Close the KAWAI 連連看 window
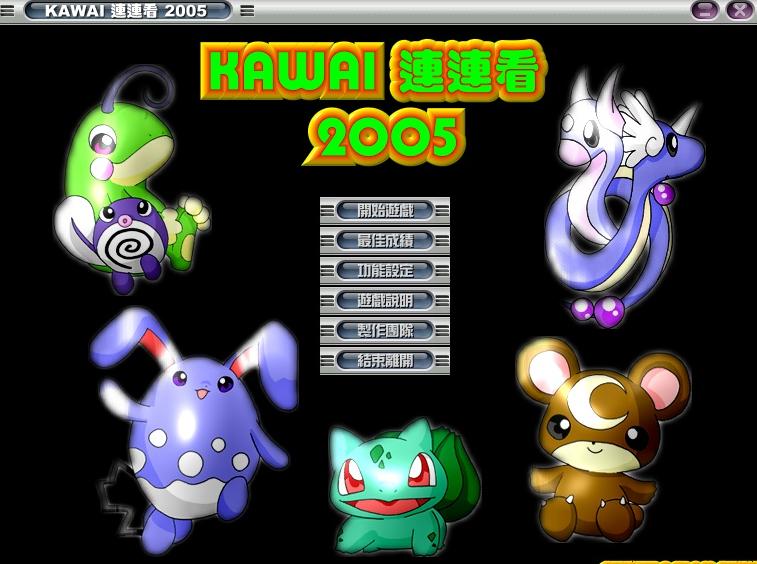 point(739,11)
